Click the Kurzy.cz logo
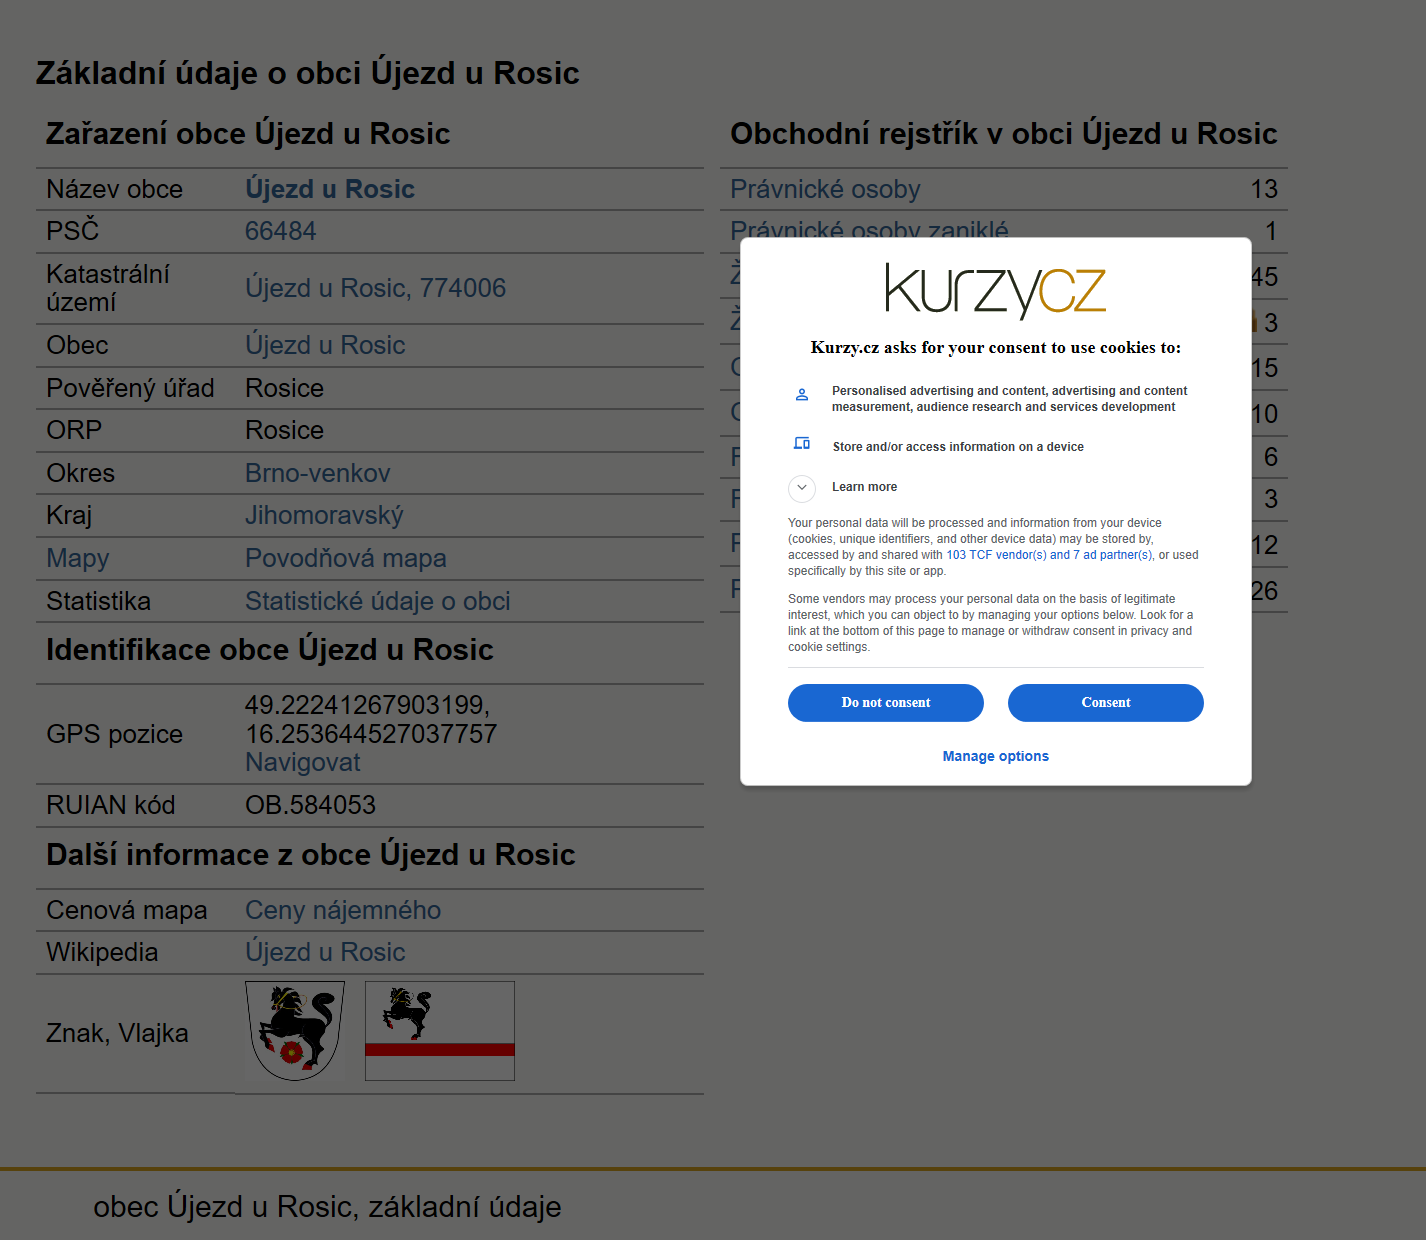 [995, 291]
